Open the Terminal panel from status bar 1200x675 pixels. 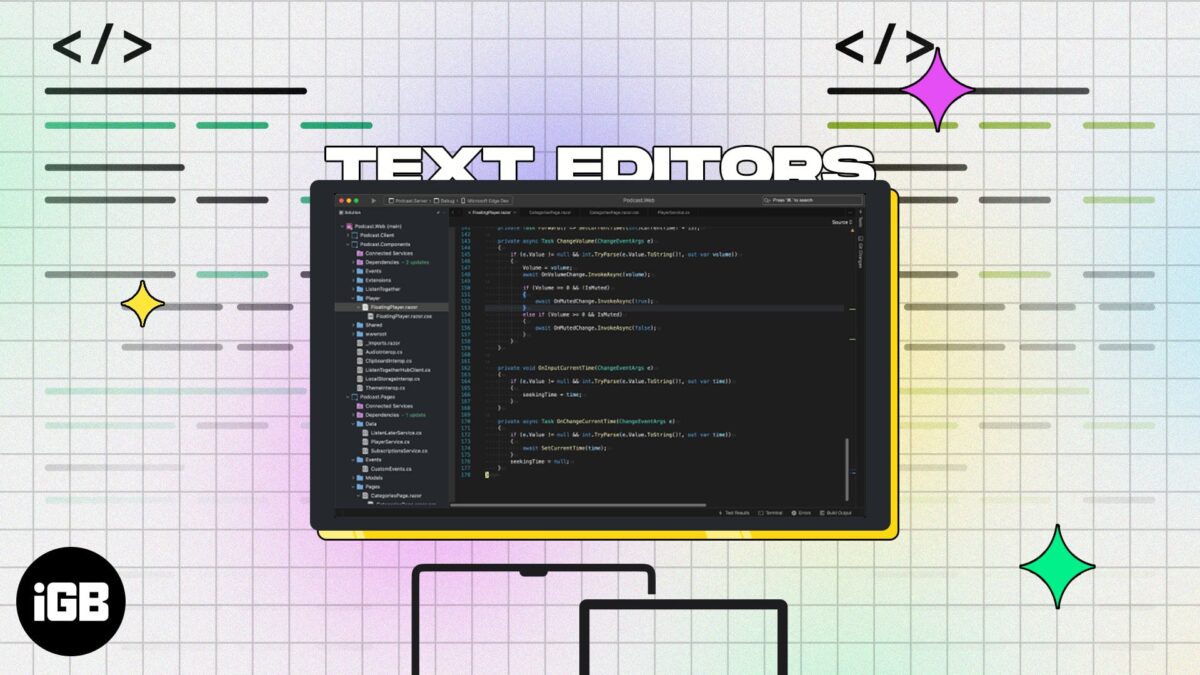click(772, 512)
